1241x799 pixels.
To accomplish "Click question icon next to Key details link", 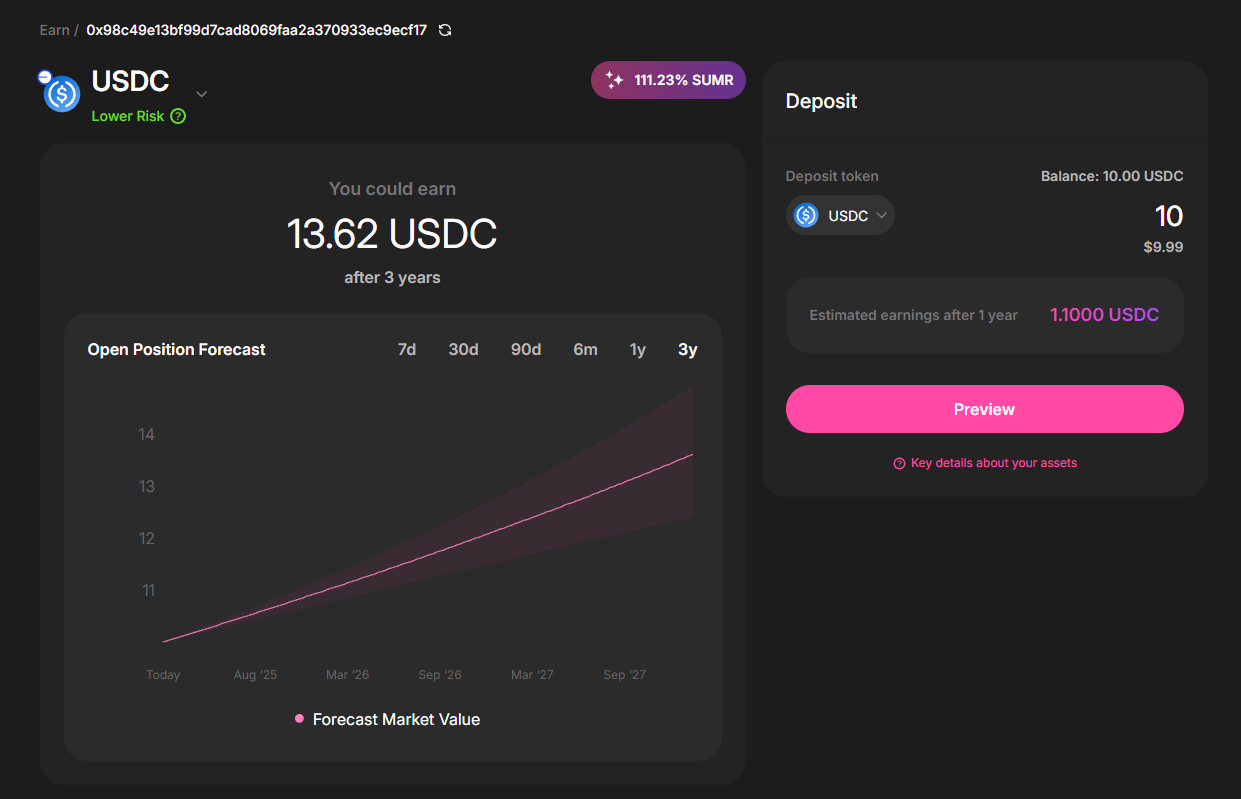I will (x=899, y=463).
